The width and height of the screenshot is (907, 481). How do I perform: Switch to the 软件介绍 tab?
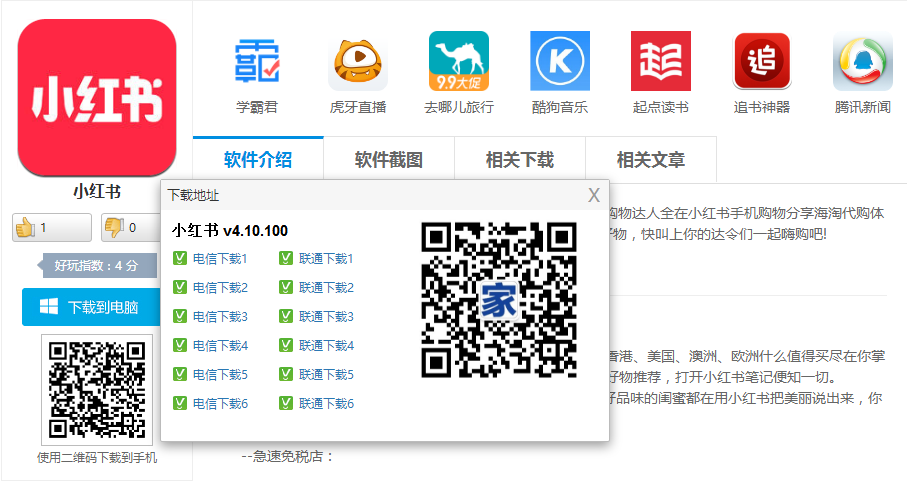pyautogui.click(x=258, y=160)
